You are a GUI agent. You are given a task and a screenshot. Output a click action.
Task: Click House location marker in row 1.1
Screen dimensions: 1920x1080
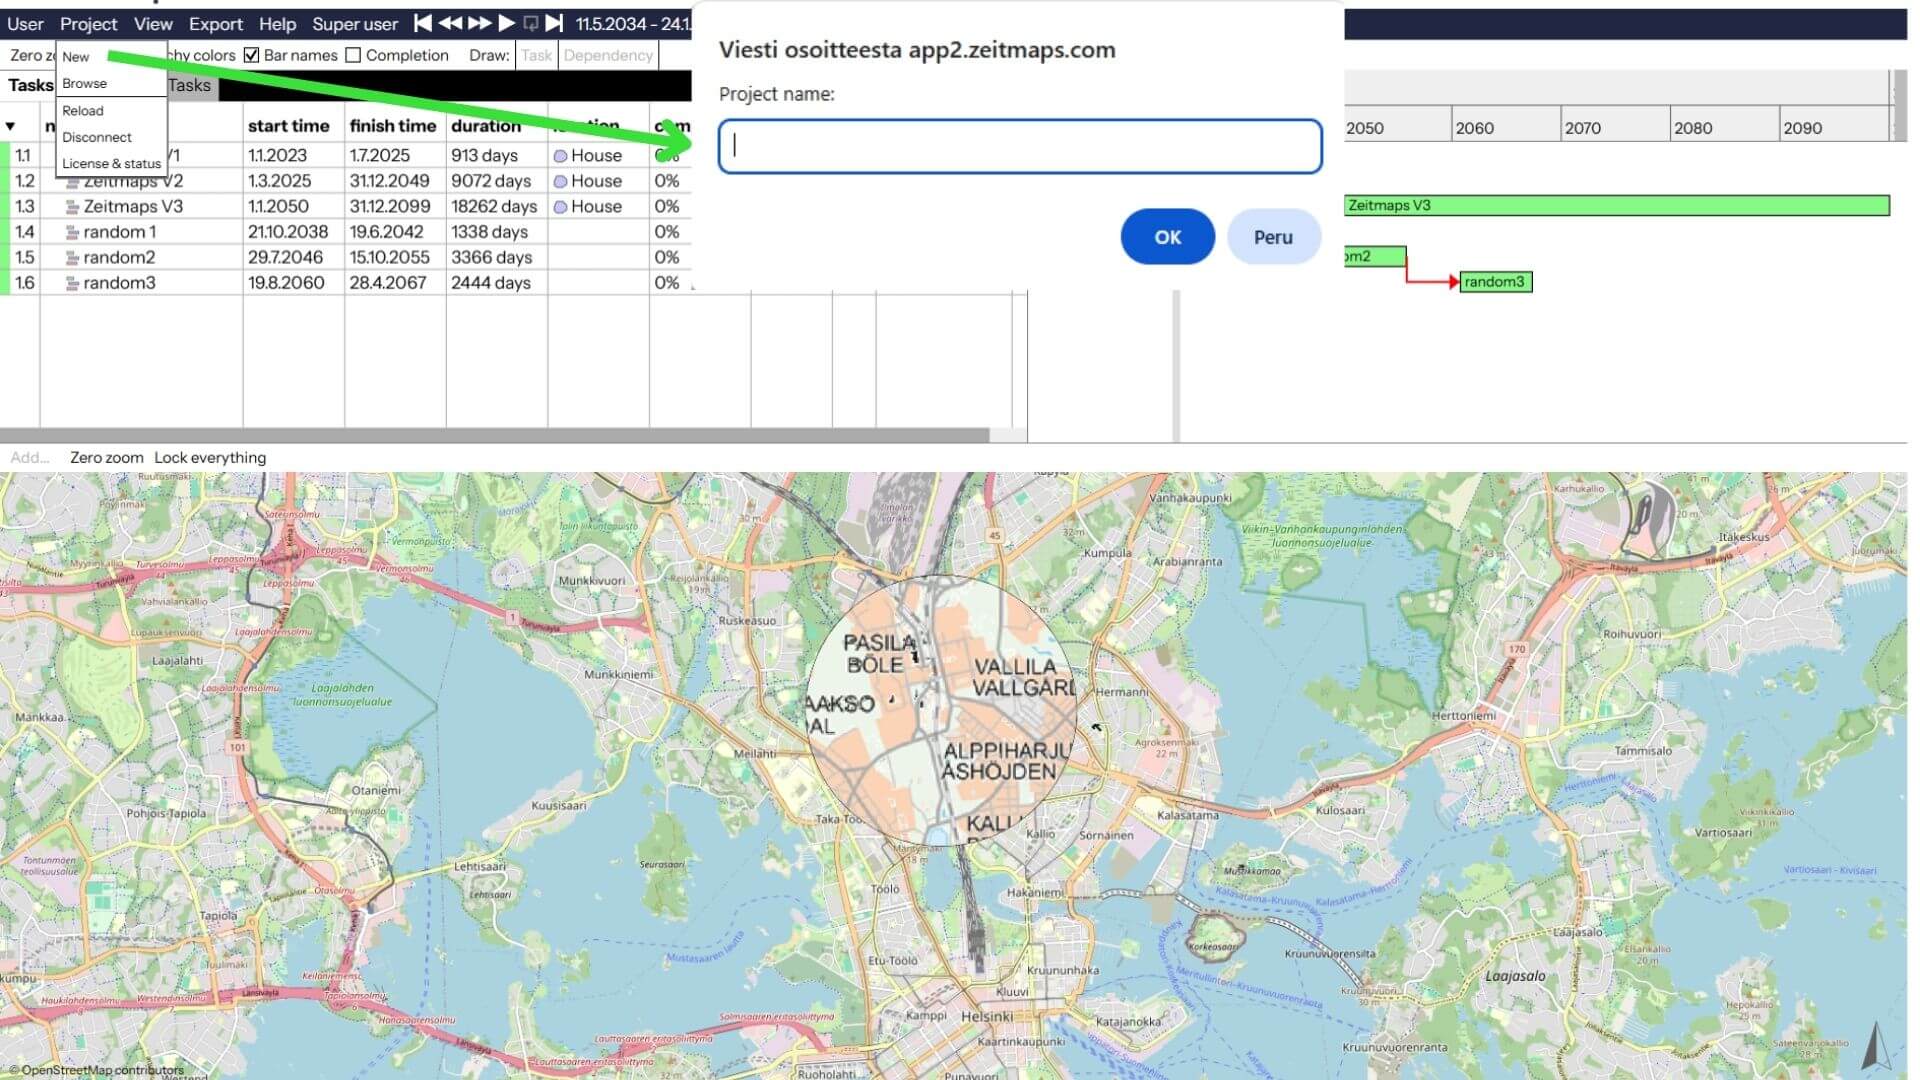[x=560, y=156]
